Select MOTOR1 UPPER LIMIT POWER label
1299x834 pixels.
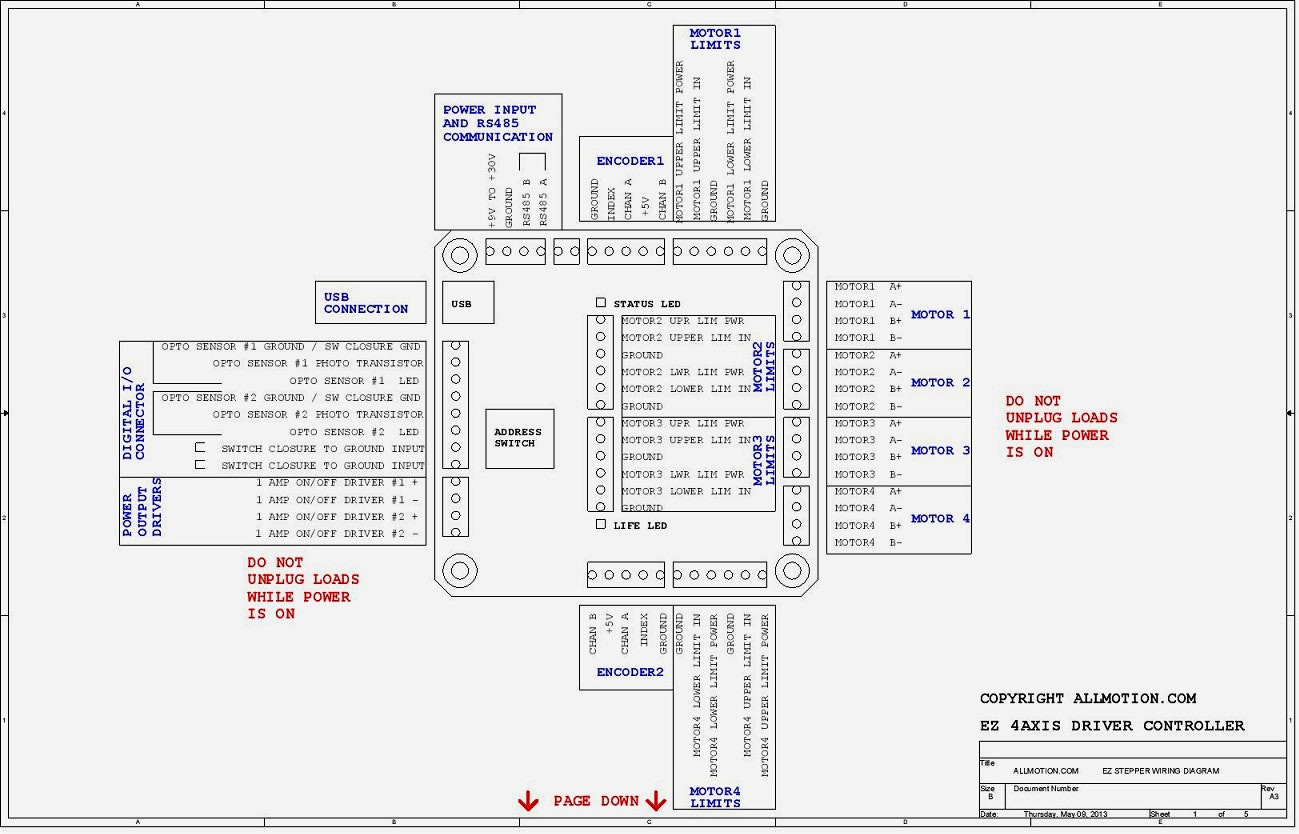click(x=679, y=141)
